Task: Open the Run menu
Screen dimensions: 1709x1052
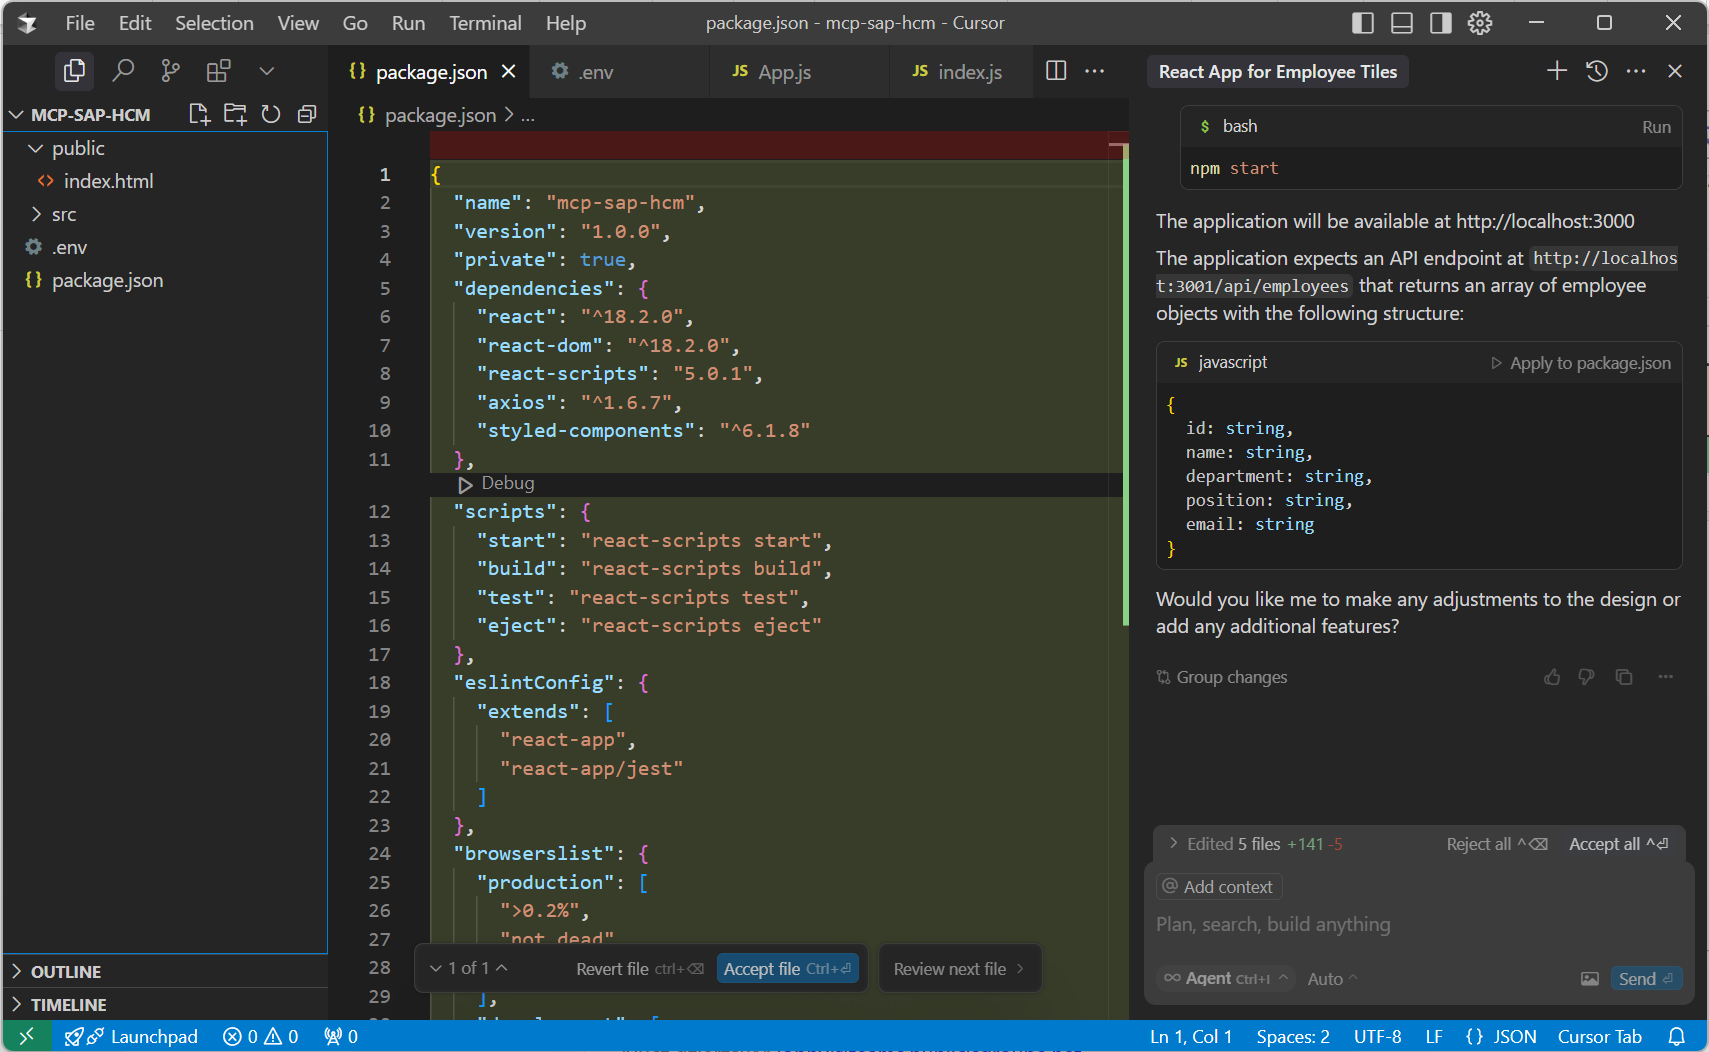Action: point(408,23)
